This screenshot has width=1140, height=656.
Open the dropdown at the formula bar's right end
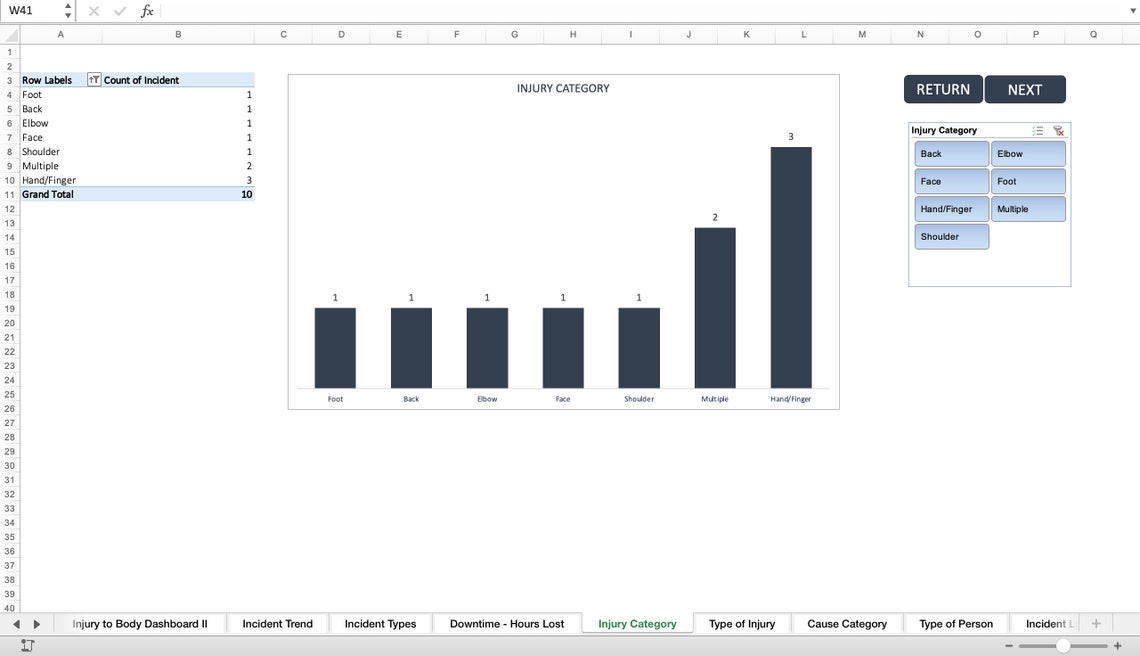[1130, 11]
